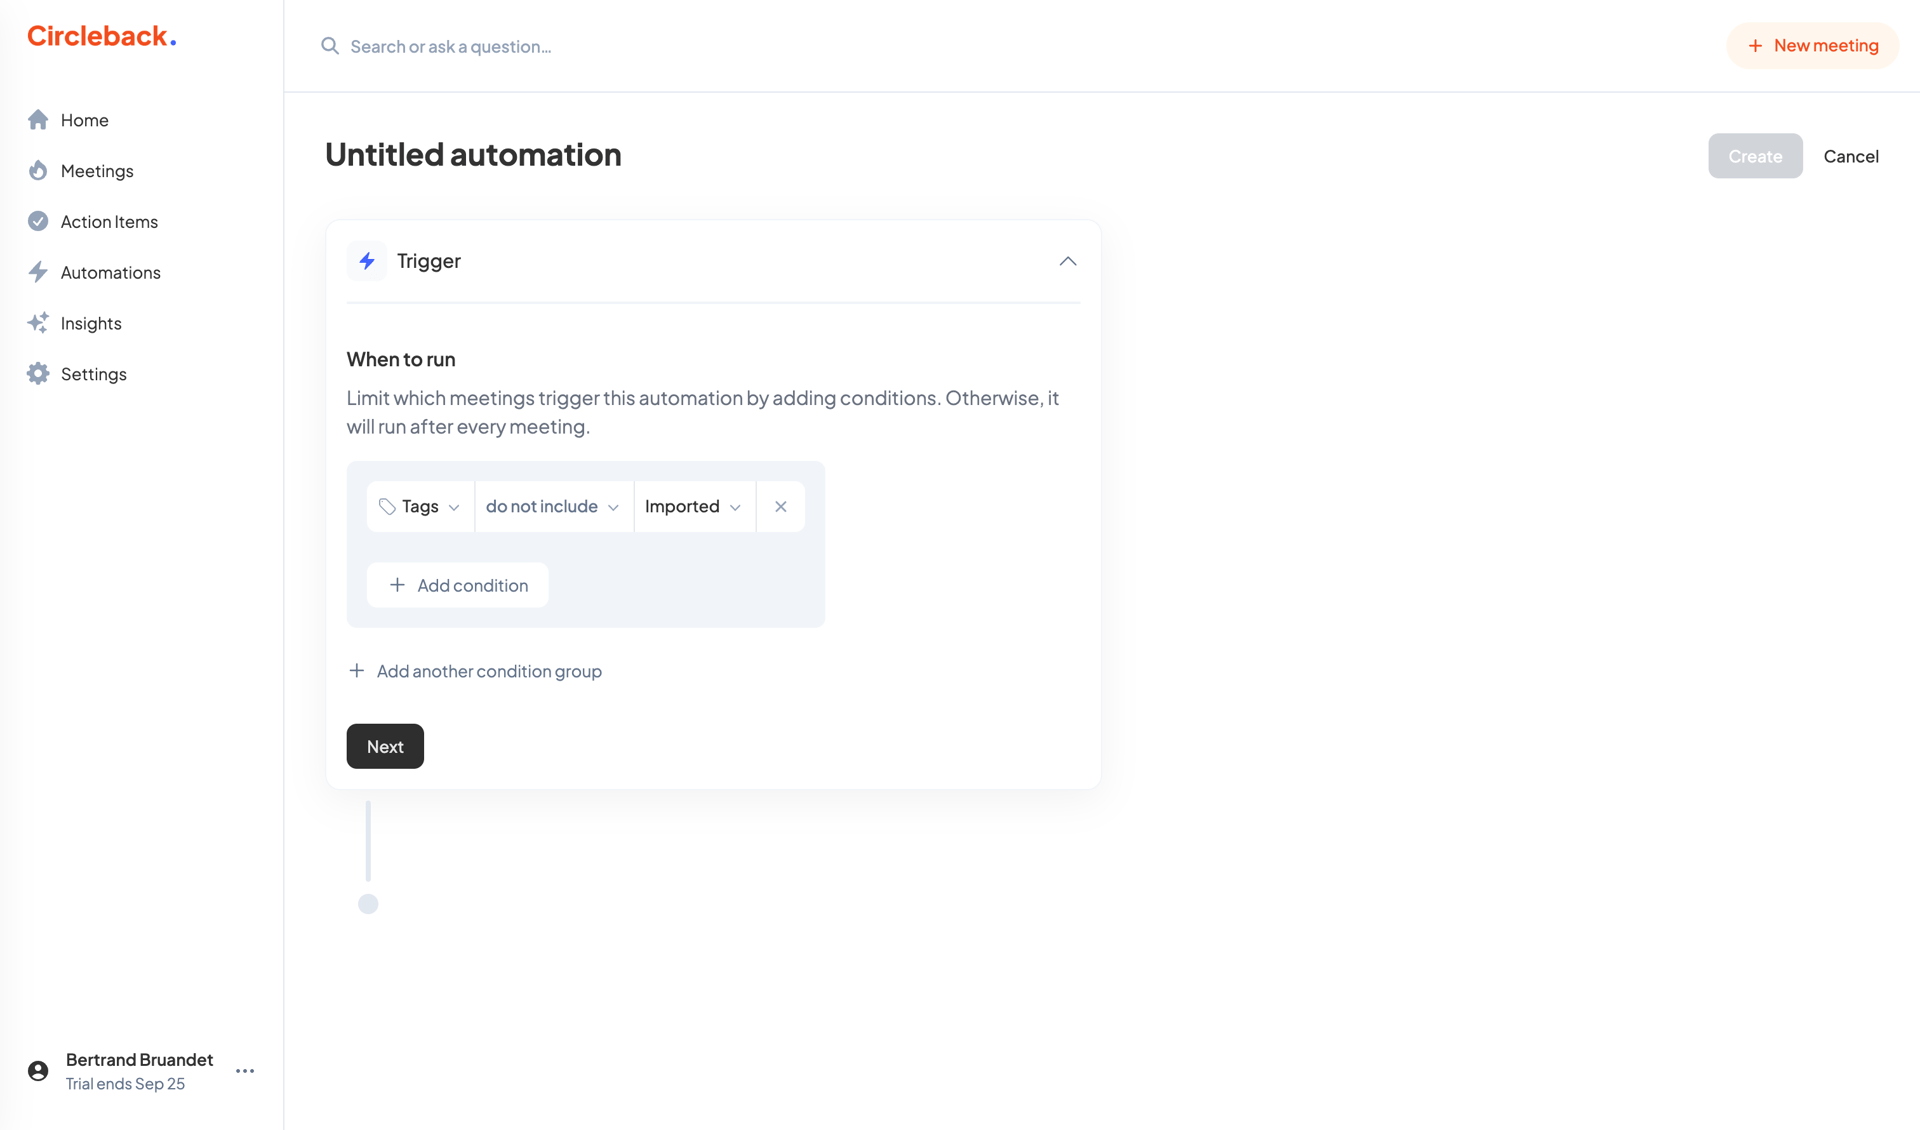Collapse the Trigger section chevron
The image size is (1920, 1130).
click(x=1067, y=261)
